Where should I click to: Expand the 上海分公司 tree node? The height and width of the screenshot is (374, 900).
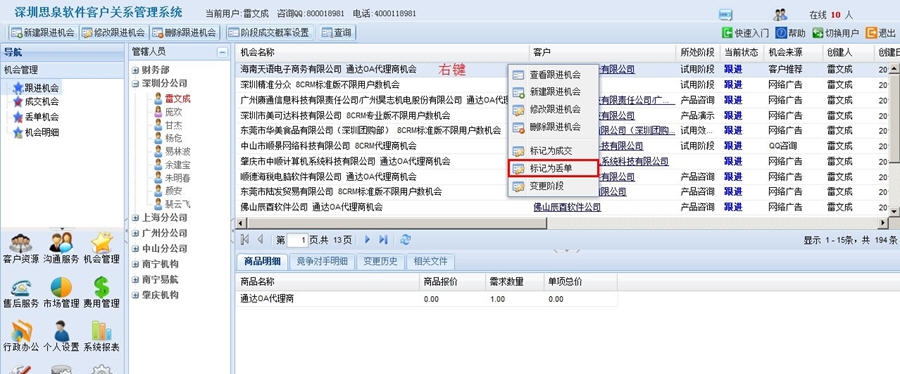point(135,218)
